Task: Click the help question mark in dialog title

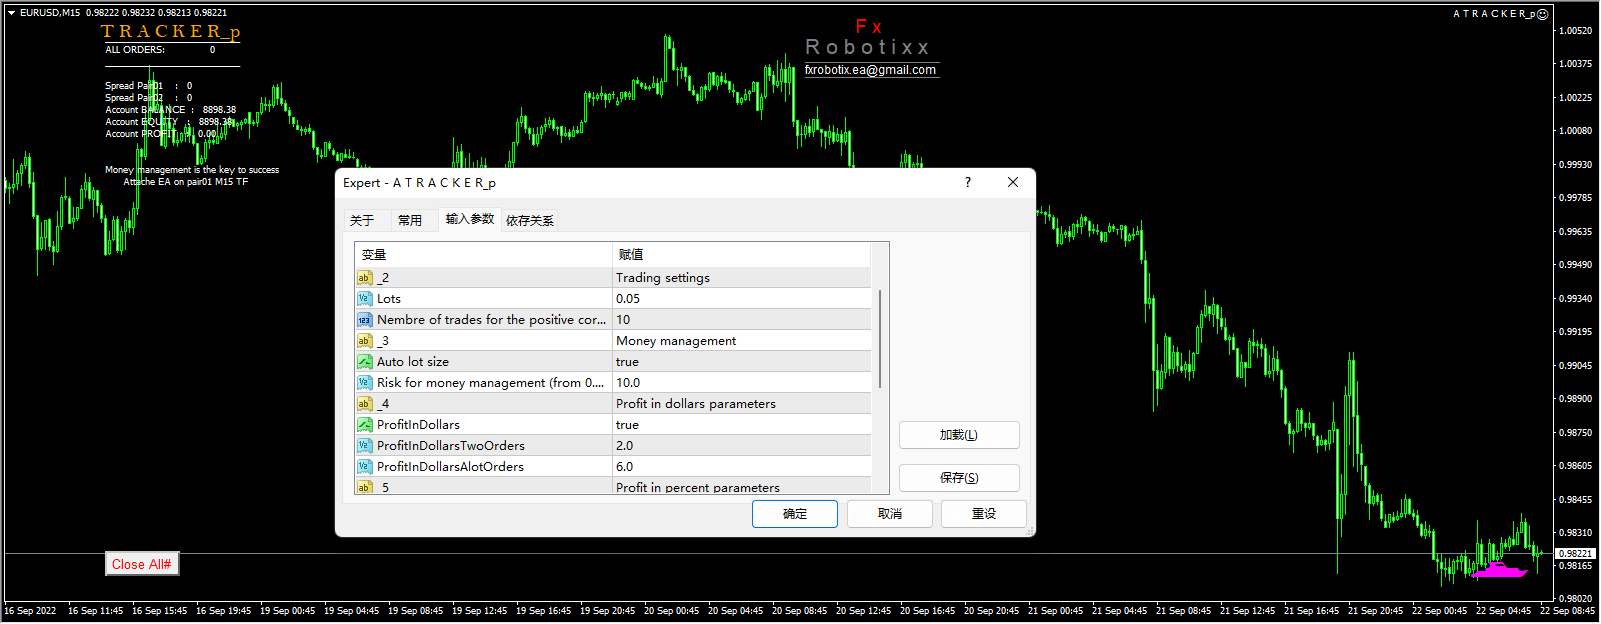Action: point(967,182)
